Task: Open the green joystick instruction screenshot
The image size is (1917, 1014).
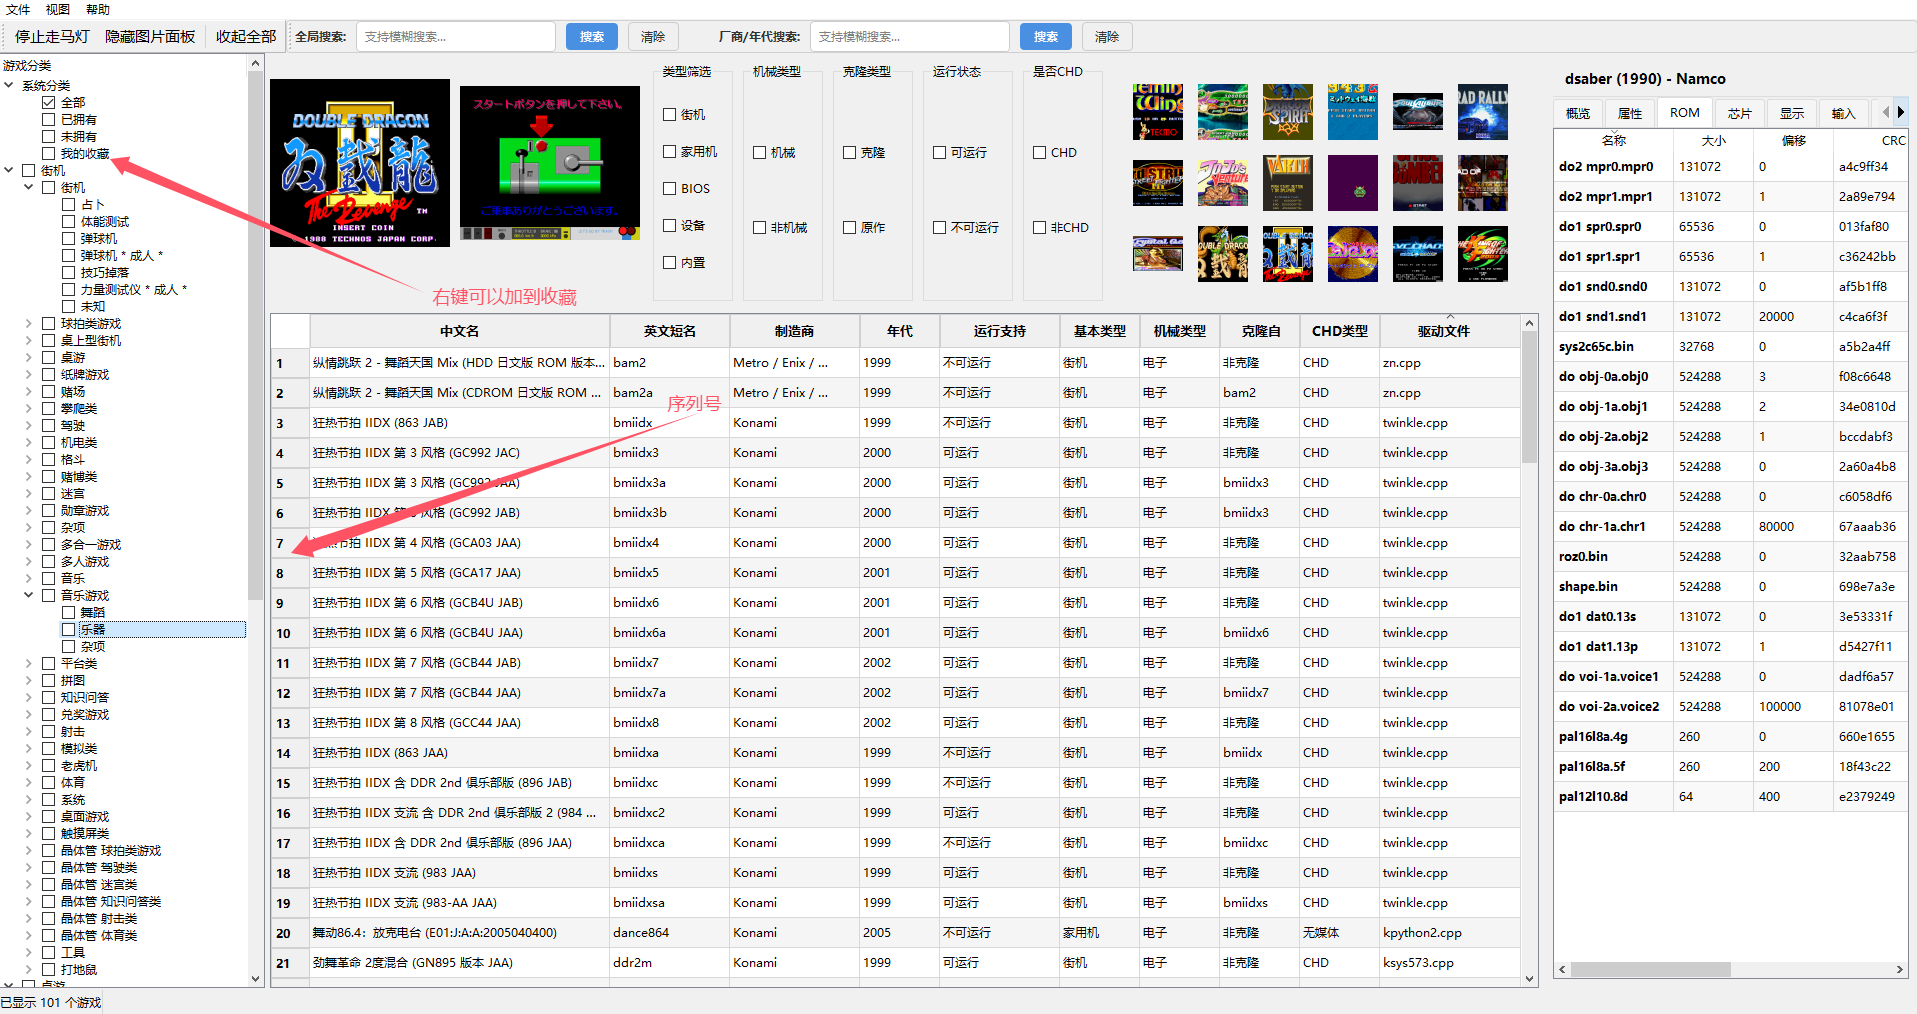Action: pos(549,163)
